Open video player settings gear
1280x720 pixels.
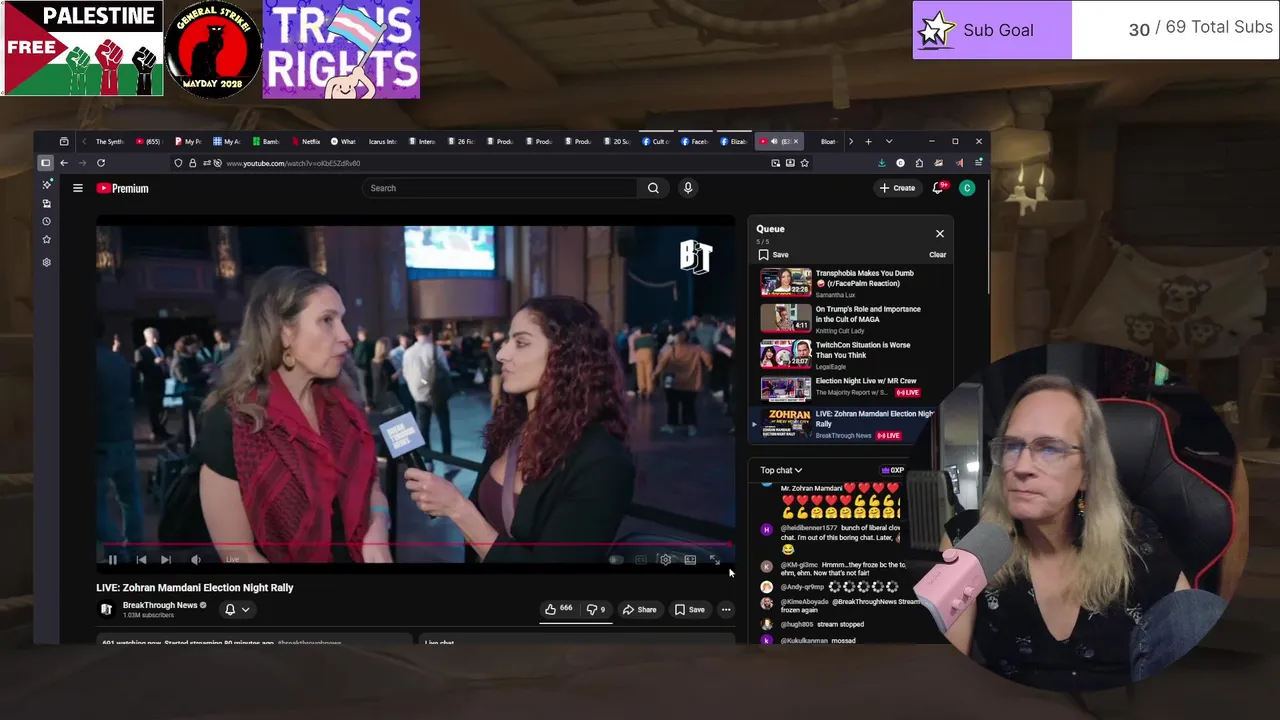point(665,560)
